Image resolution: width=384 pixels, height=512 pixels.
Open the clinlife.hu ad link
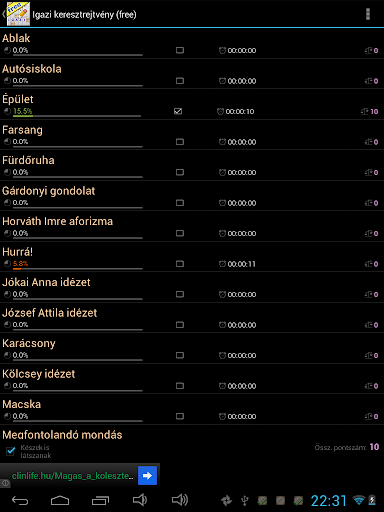point(72,476)
